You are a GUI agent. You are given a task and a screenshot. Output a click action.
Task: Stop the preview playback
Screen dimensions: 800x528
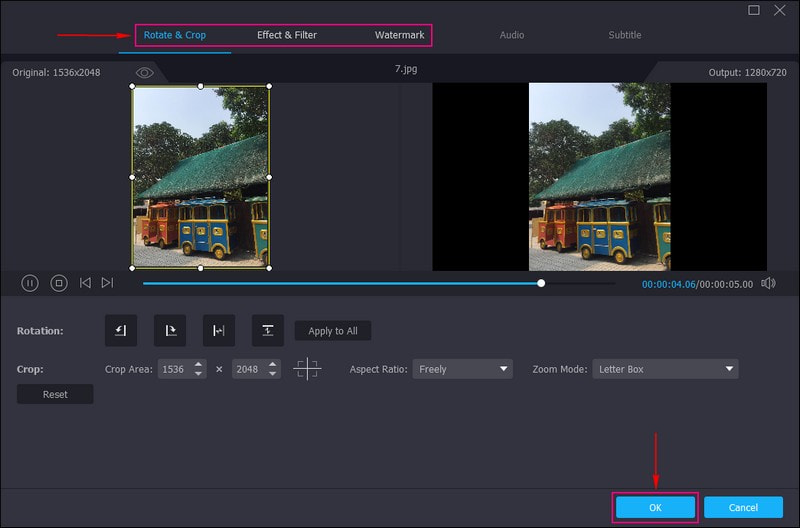pos(59,283)
